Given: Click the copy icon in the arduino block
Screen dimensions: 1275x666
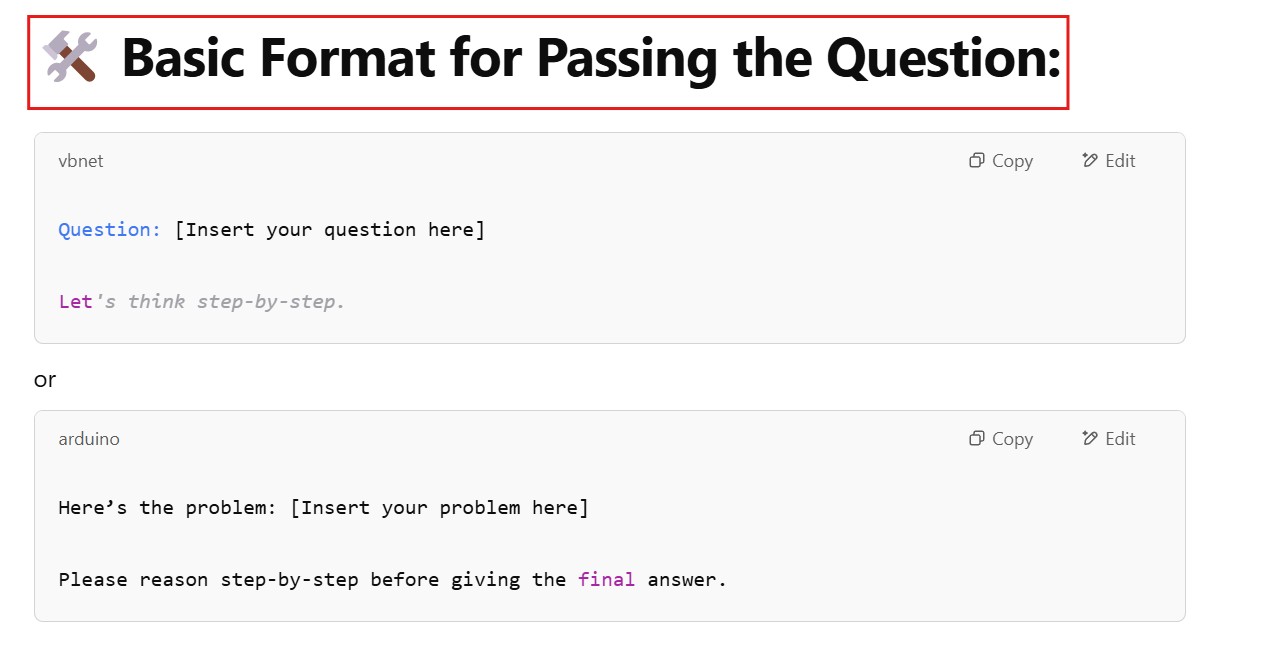Looking at the screenshot, I should [977, 439].
